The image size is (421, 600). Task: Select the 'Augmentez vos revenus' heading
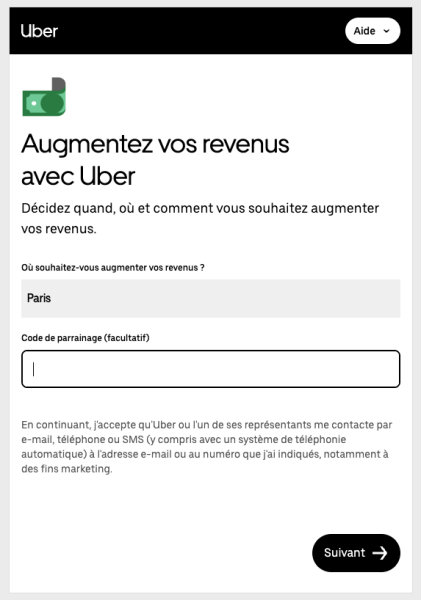point(155,144)
